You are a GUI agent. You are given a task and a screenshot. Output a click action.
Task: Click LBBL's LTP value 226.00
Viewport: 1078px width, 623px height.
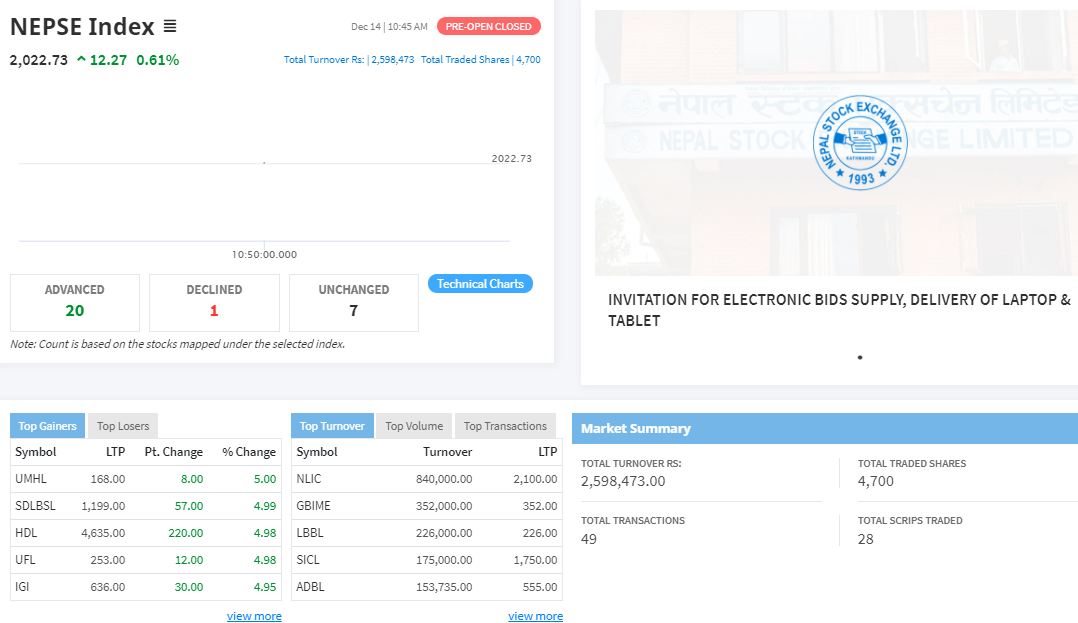540,532
